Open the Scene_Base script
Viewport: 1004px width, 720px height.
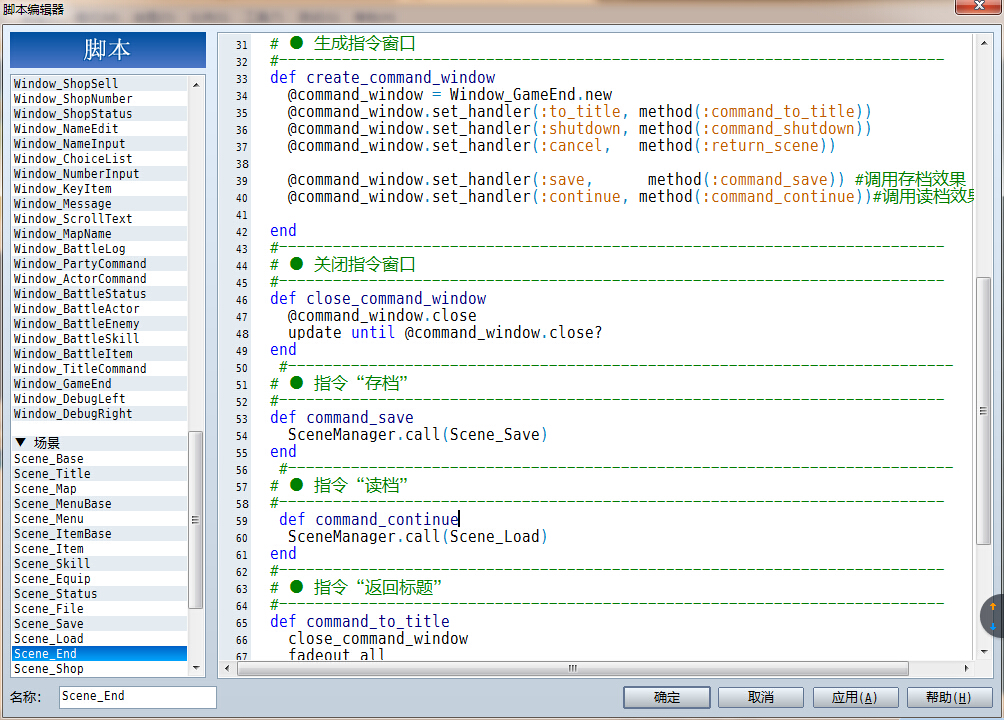[99, 459]
